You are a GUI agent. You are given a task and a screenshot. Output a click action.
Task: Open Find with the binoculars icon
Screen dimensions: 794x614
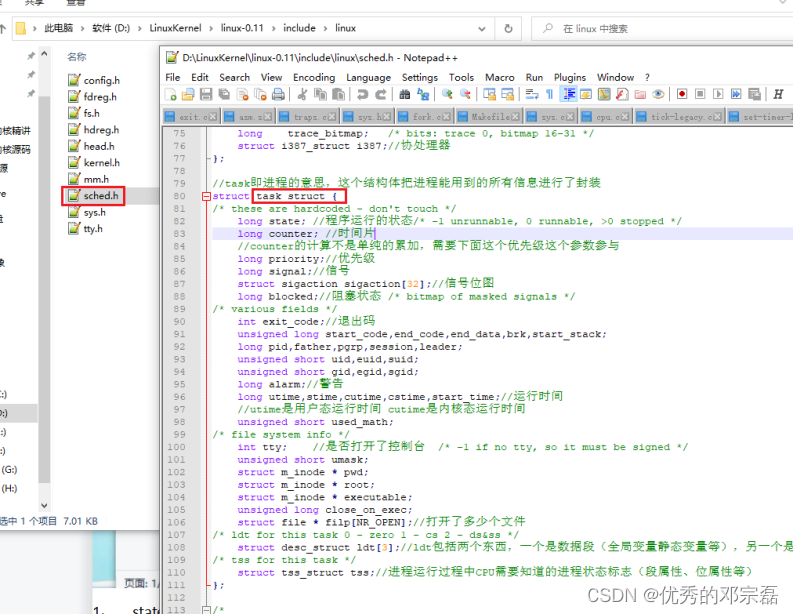click(405, 94)
